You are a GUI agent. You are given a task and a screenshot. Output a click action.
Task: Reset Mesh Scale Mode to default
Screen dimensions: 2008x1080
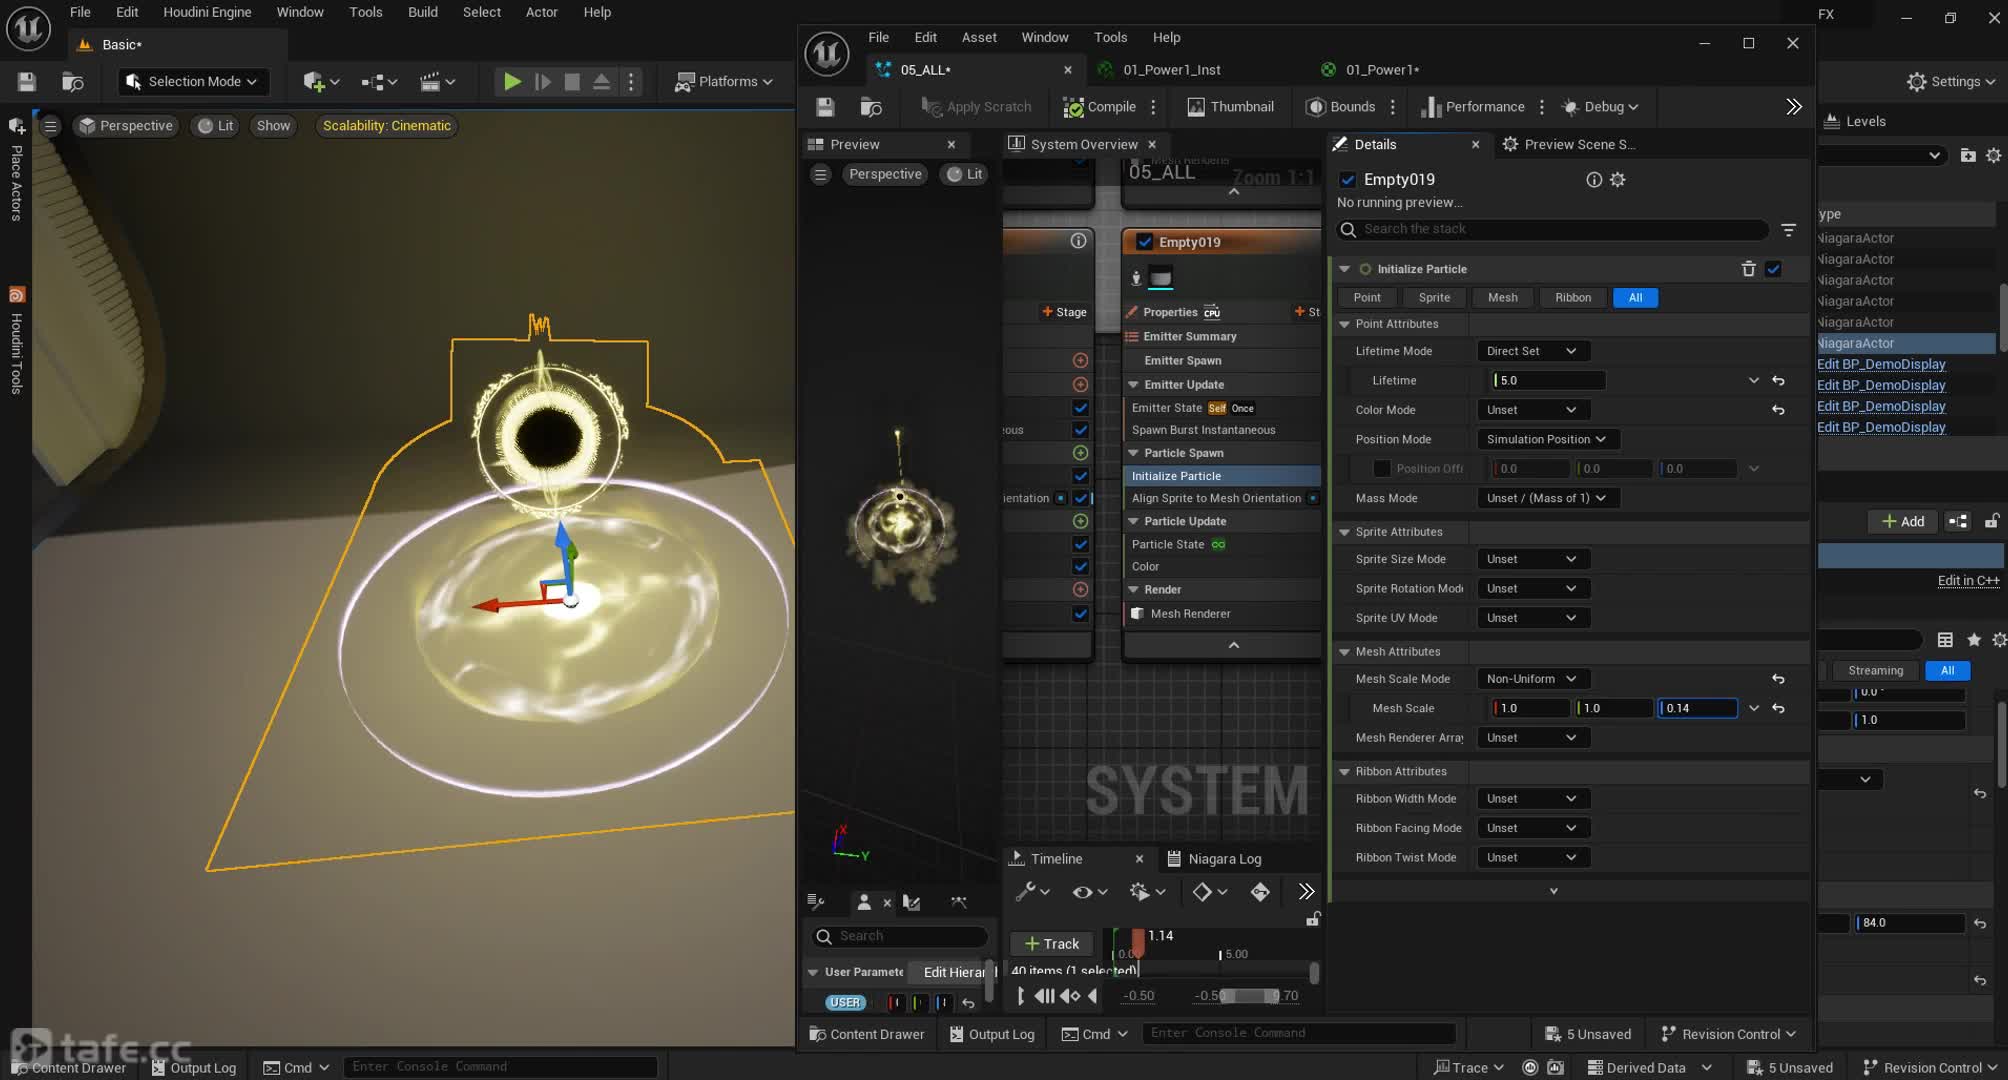(1778, 679)
